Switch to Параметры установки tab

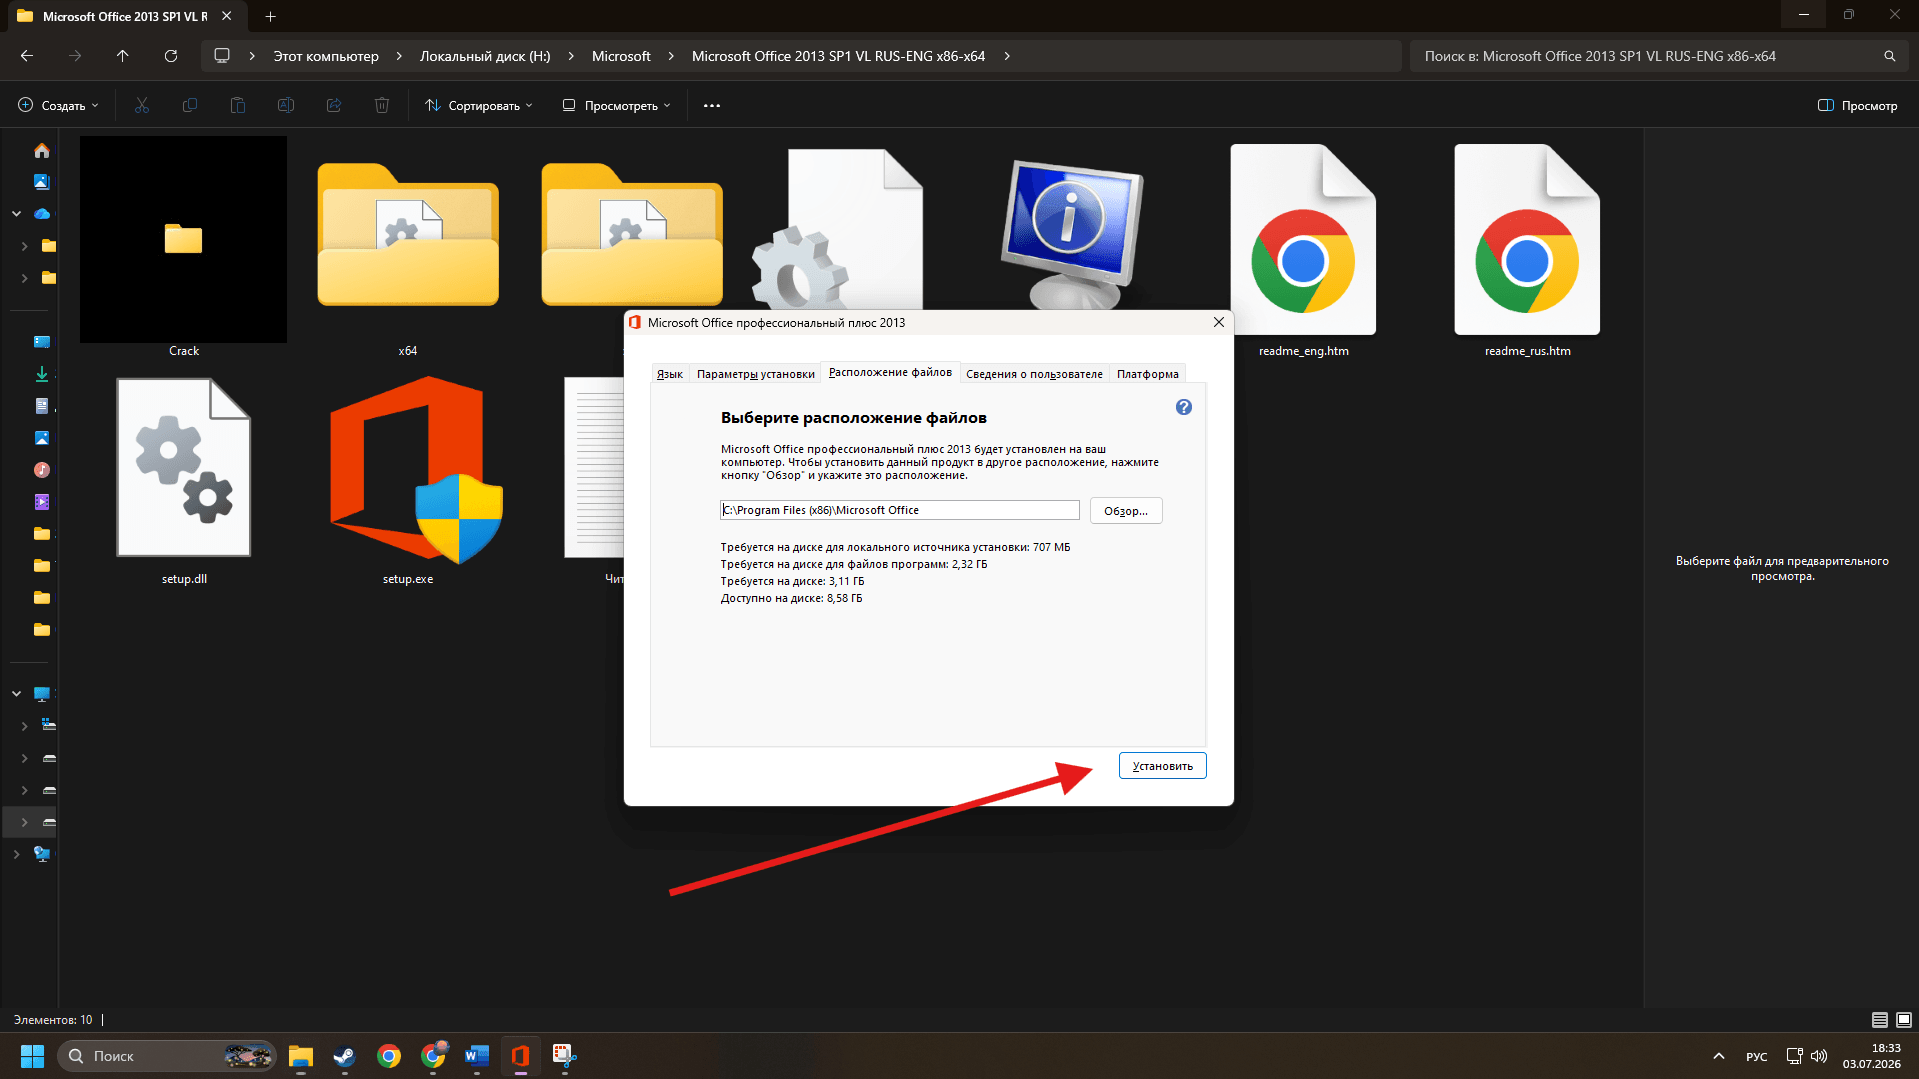[x=756, y=374]
